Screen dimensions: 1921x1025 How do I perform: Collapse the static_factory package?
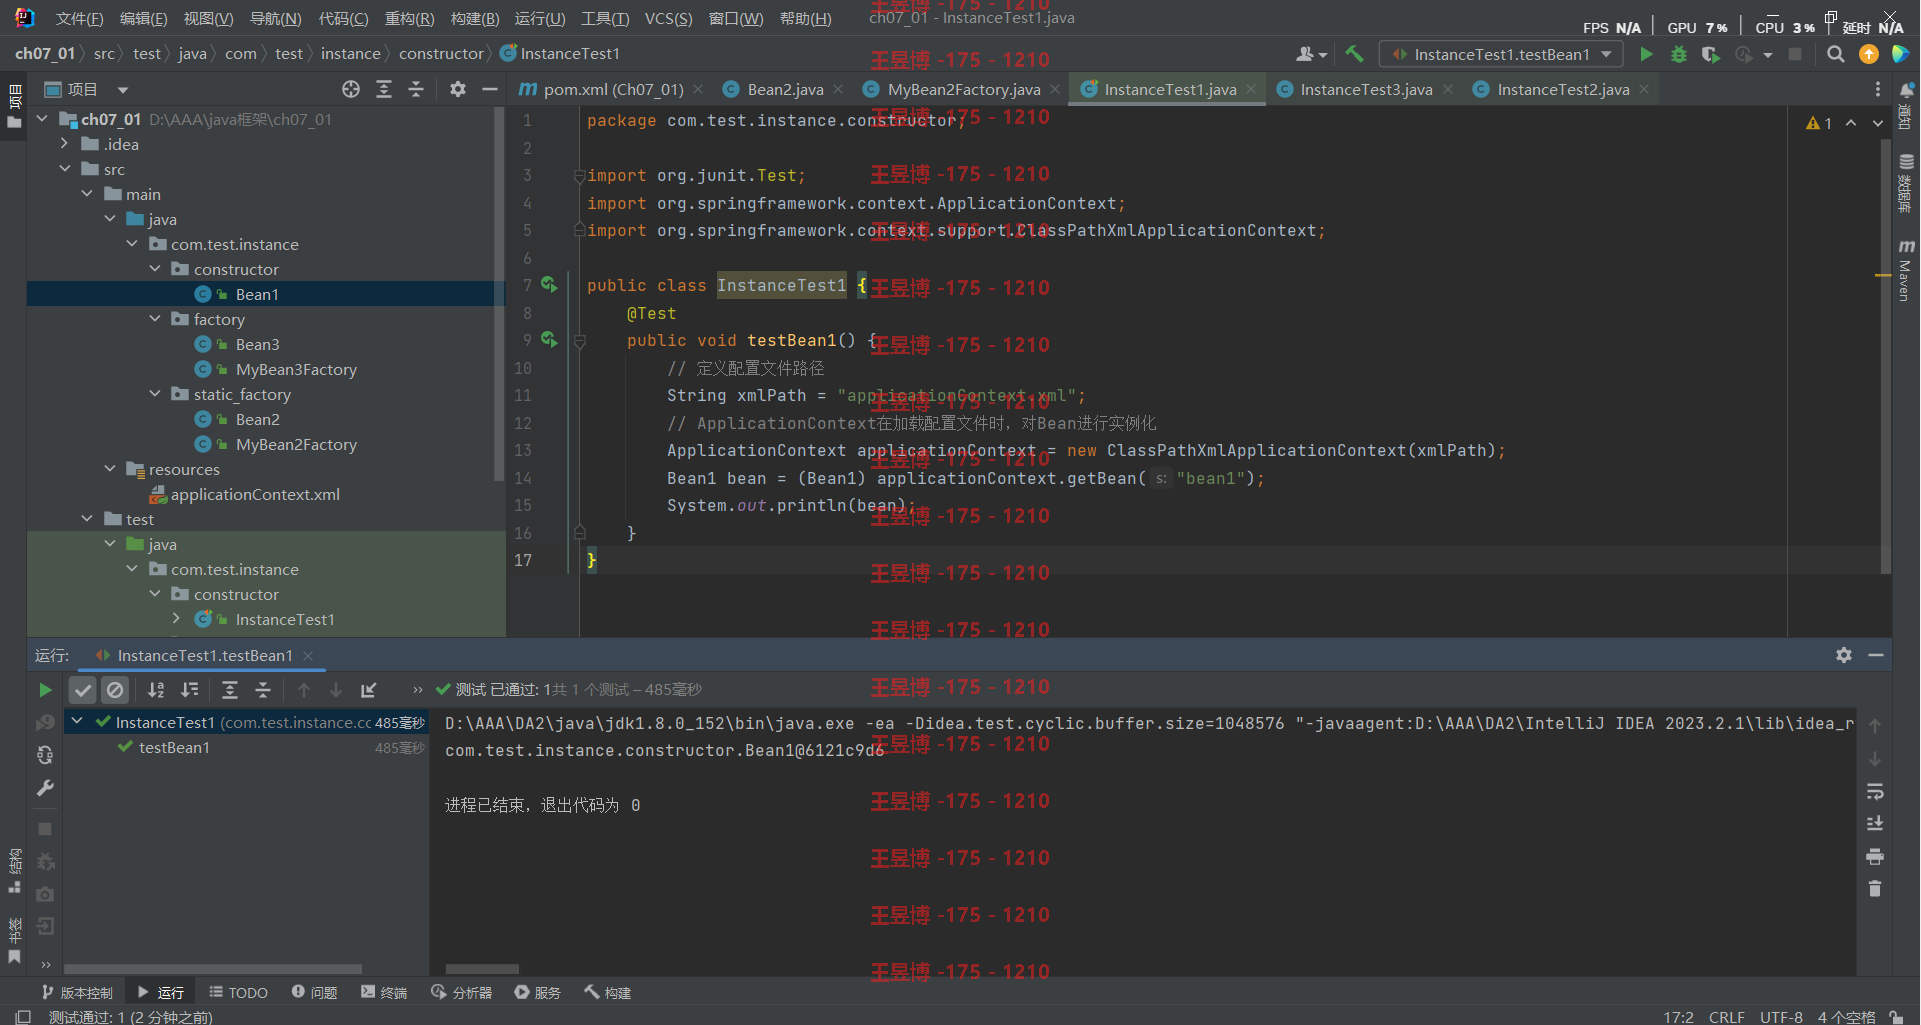tap(155, 394)
